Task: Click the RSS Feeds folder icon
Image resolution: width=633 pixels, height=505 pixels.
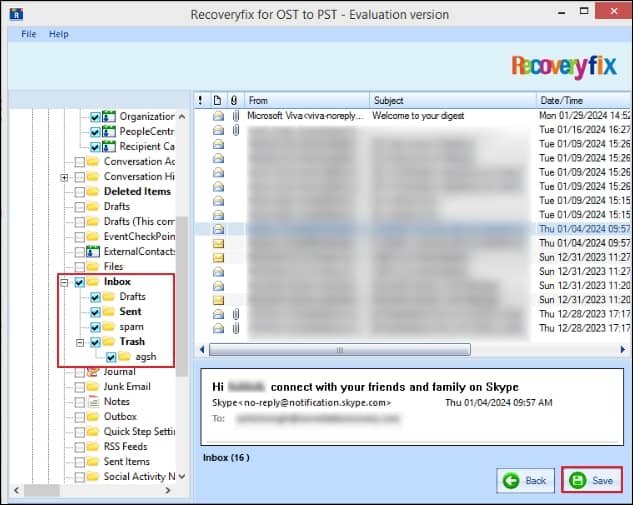Action: point(93,446)
